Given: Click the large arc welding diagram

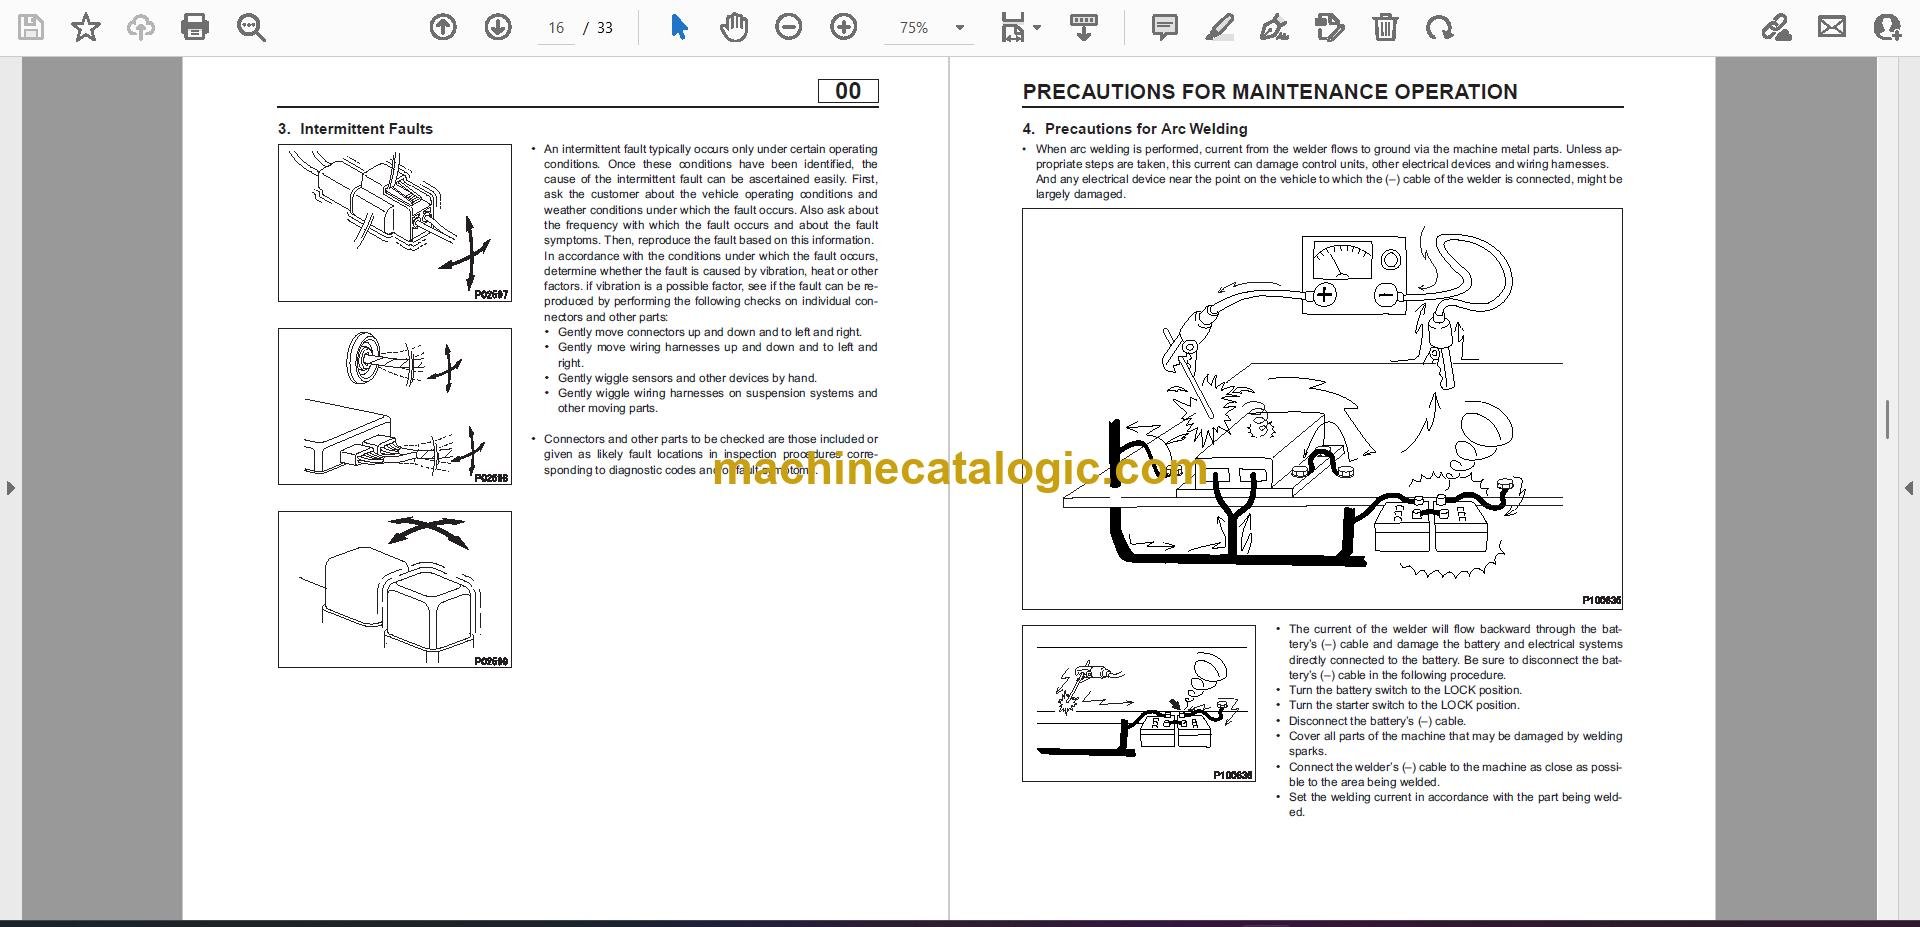Looking at the screenshot, I should click(x=1322, y=408).
